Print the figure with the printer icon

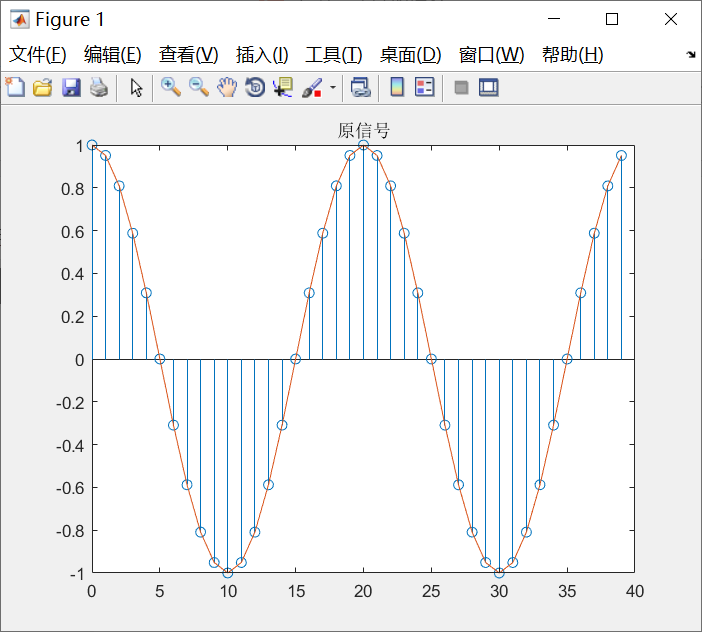[x=99, y=87]
